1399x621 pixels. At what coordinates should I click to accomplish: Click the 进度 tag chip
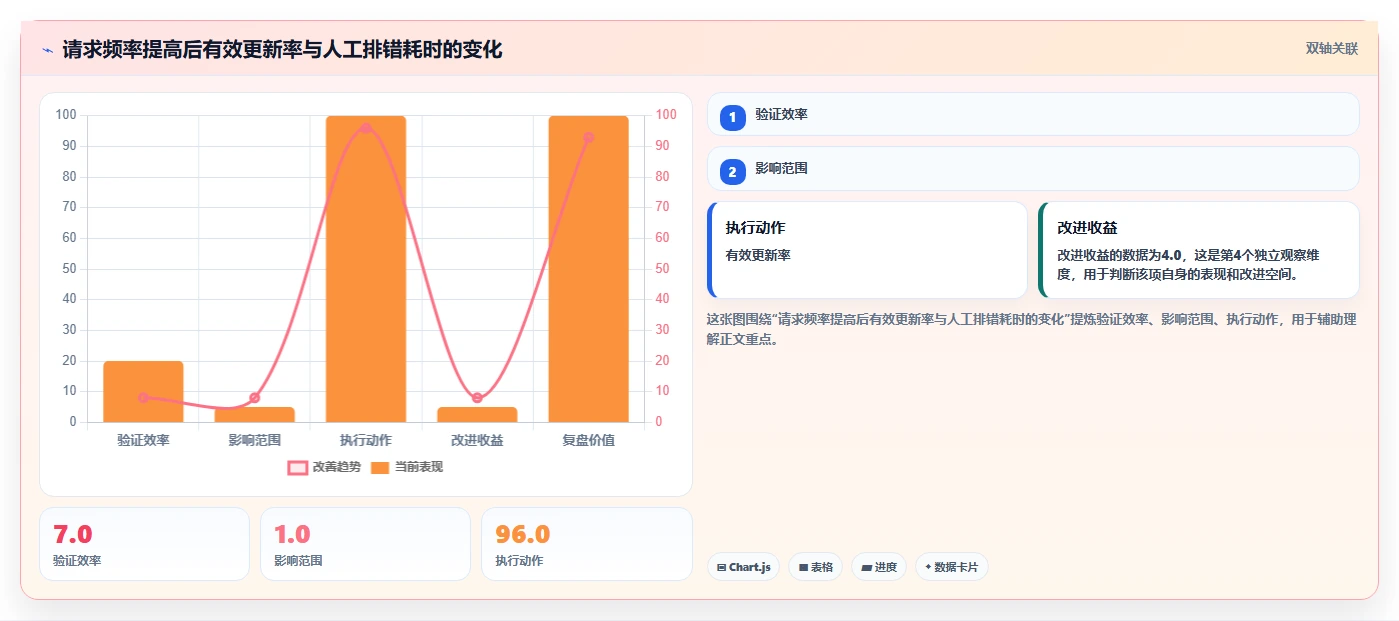(x=879, y=567)
